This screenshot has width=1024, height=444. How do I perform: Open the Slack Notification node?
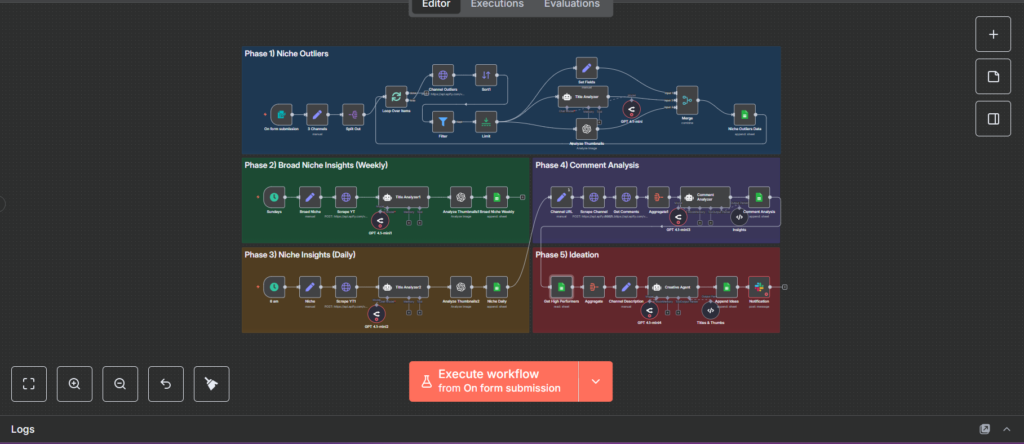tap(759, 287)
